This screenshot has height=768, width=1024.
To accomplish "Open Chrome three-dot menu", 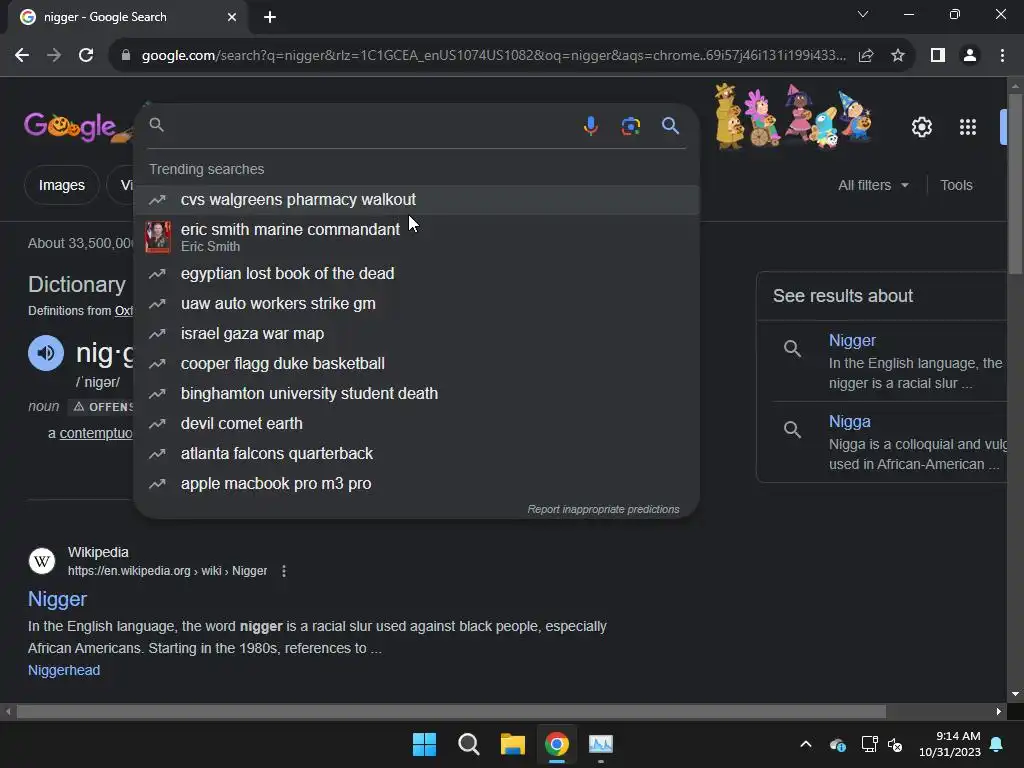I will pyautogui.click(x=1002, y=56).
